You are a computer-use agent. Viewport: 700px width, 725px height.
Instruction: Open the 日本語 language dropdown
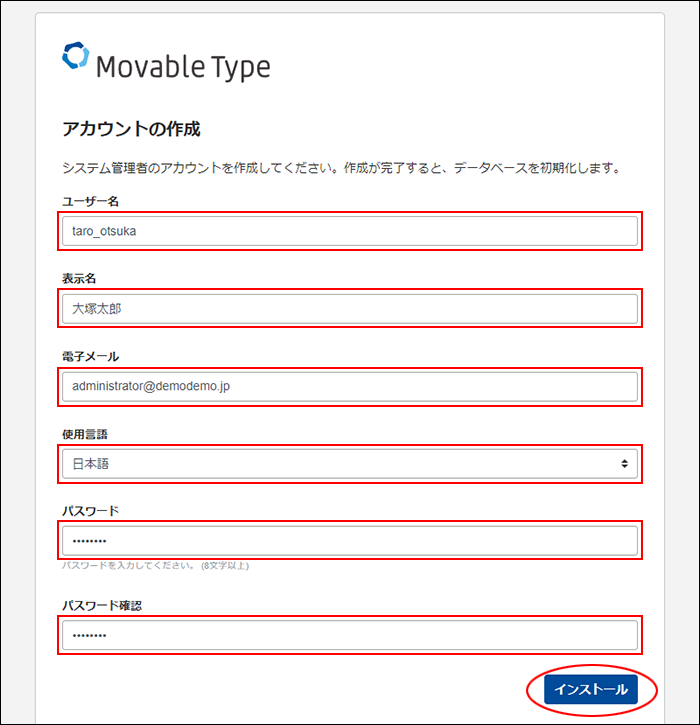350,464
